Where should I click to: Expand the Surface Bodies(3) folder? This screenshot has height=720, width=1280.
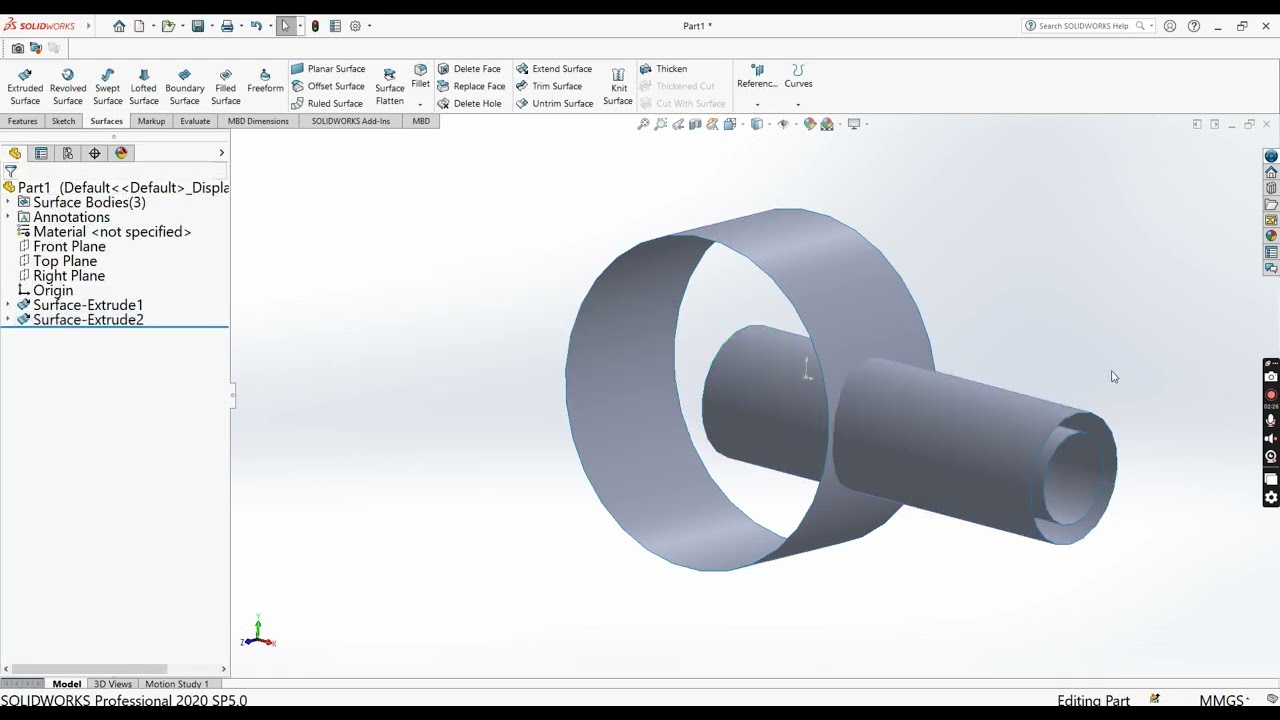click(8, 202)
